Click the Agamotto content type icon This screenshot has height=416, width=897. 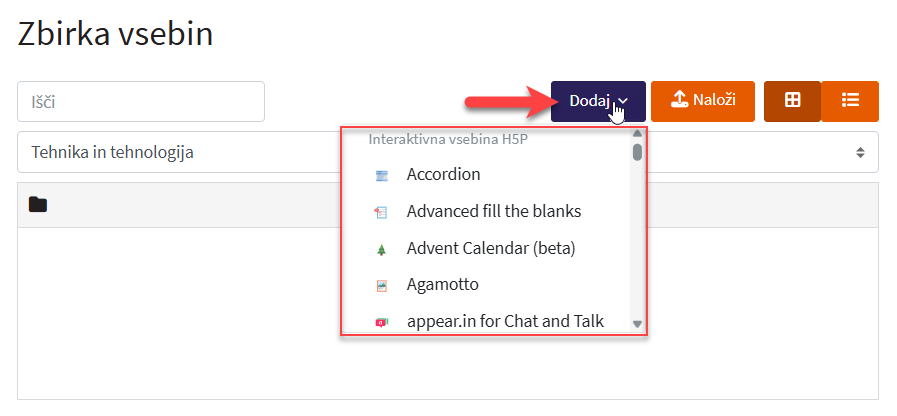coord(381,286)
